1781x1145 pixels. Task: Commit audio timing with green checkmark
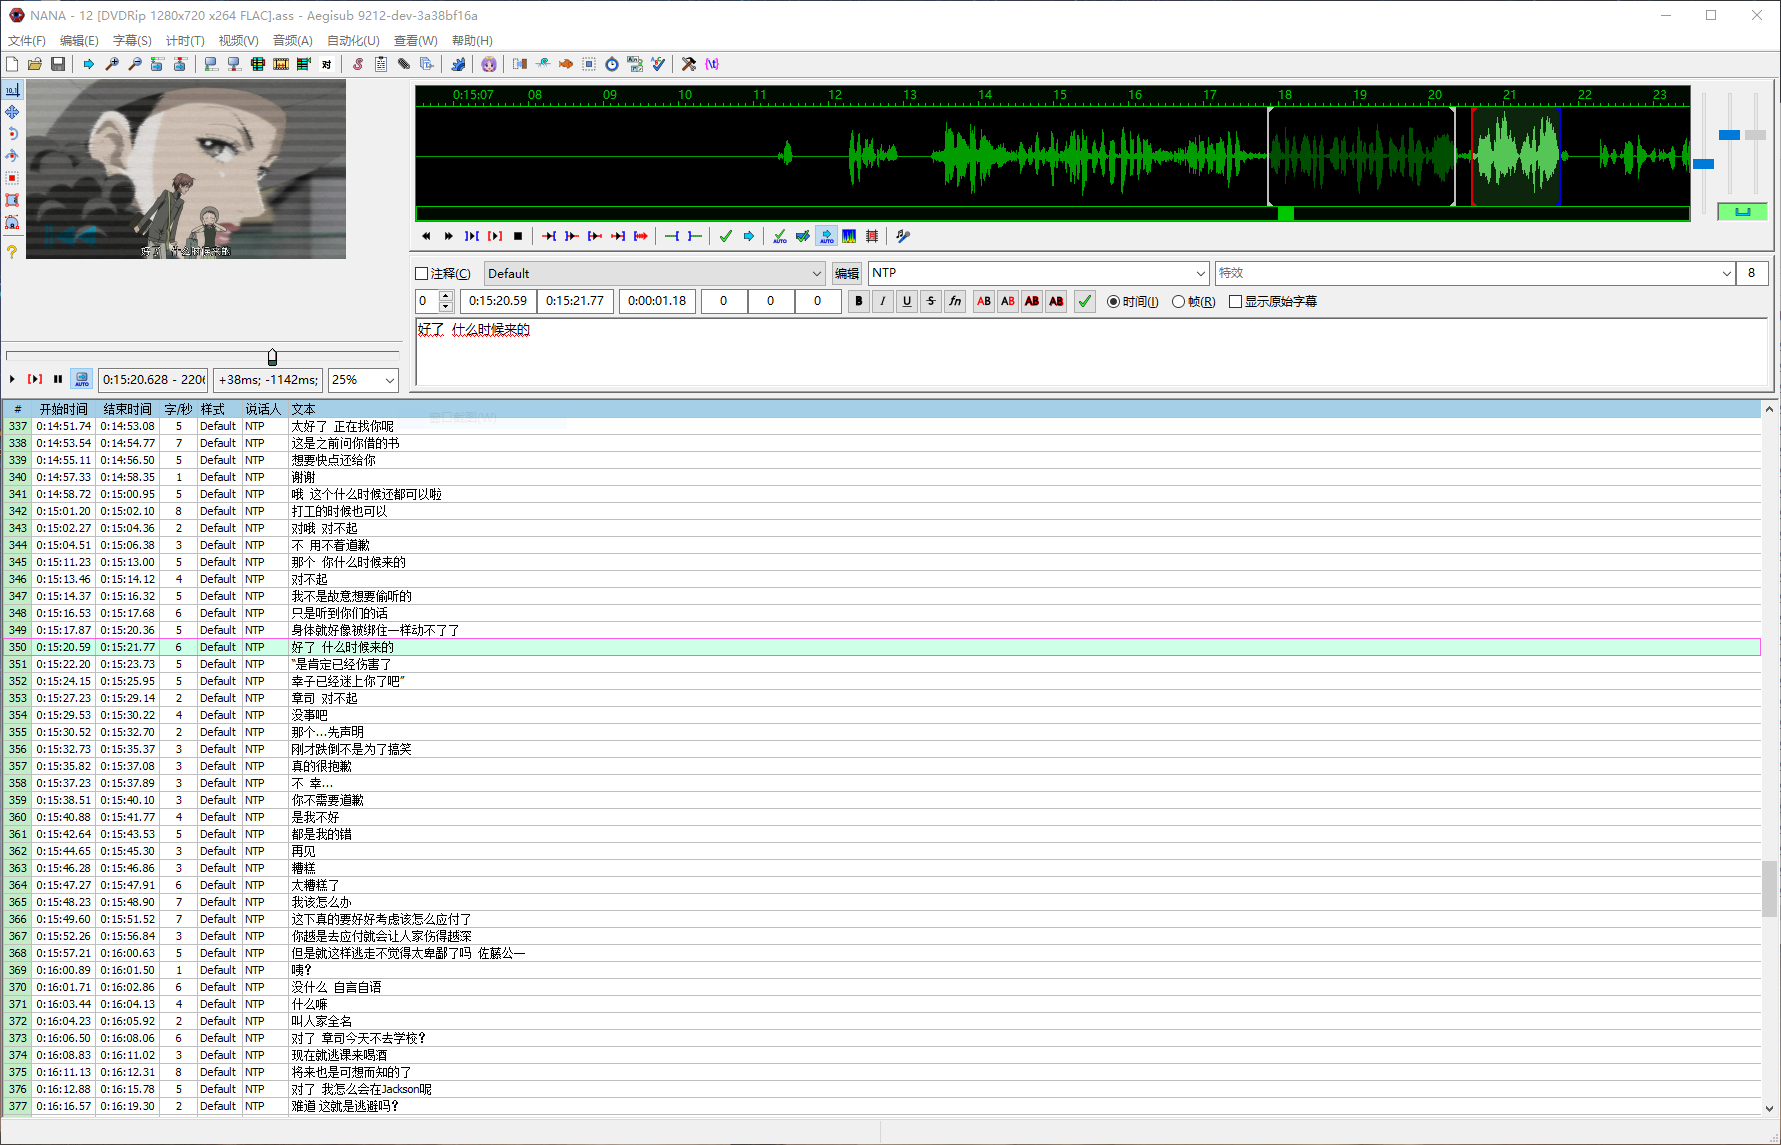tap(726, 236)
